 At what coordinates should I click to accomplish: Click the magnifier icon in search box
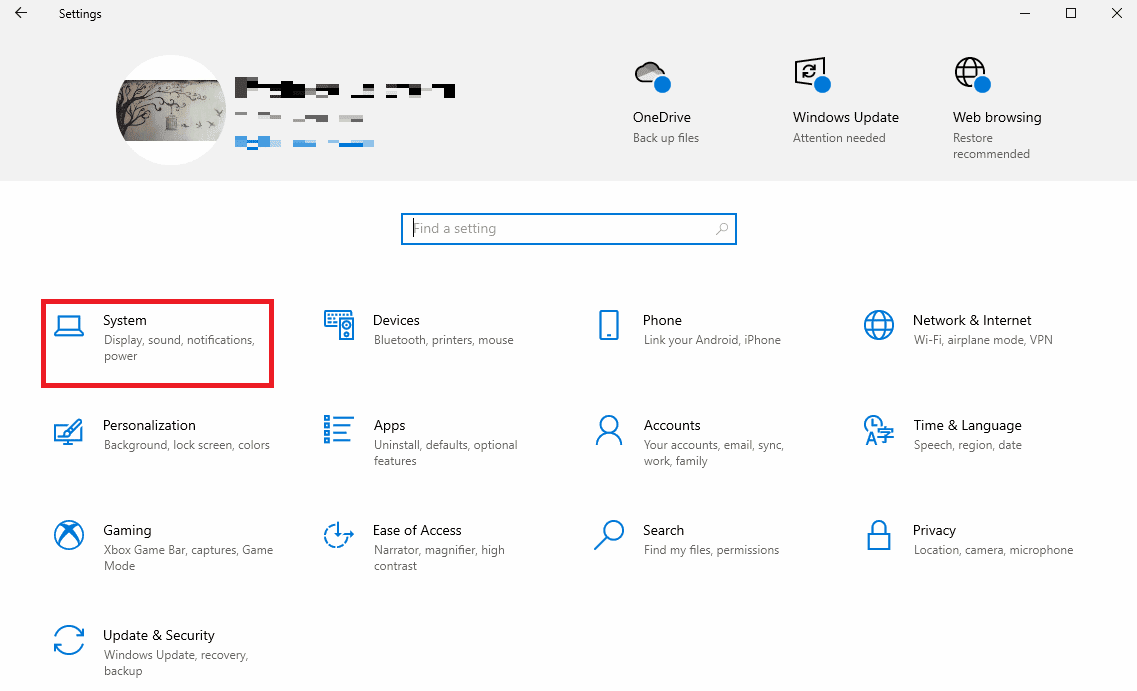click(x=722, y=229)
